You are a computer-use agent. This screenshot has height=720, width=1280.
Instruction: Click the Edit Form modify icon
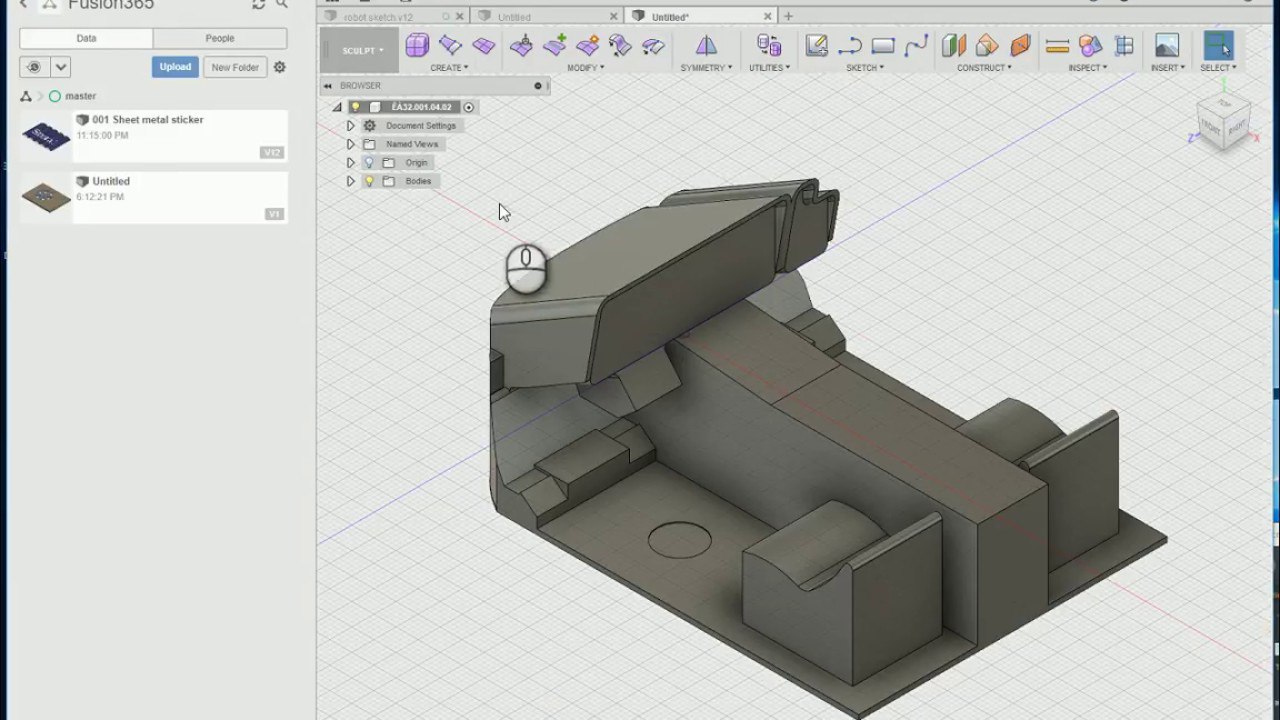coord(521,46)
